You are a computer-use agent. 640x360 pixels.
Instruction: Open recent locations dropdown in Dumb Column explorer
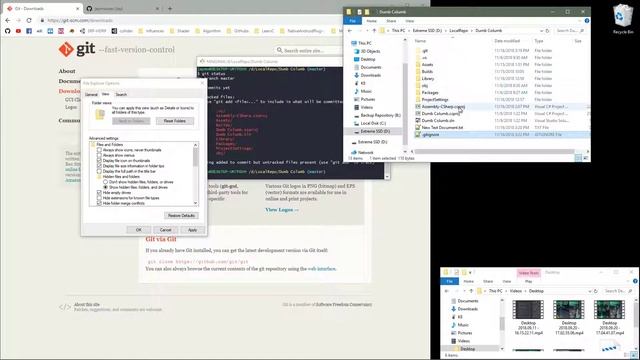pos(367,31)
